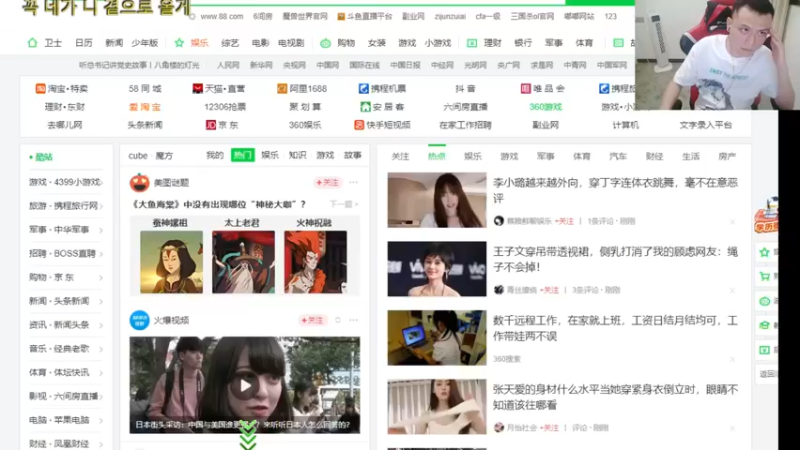Screen dimensions: 800x450
Task: Open the 人民网 news site link
Action: click(x=228, y=65)
